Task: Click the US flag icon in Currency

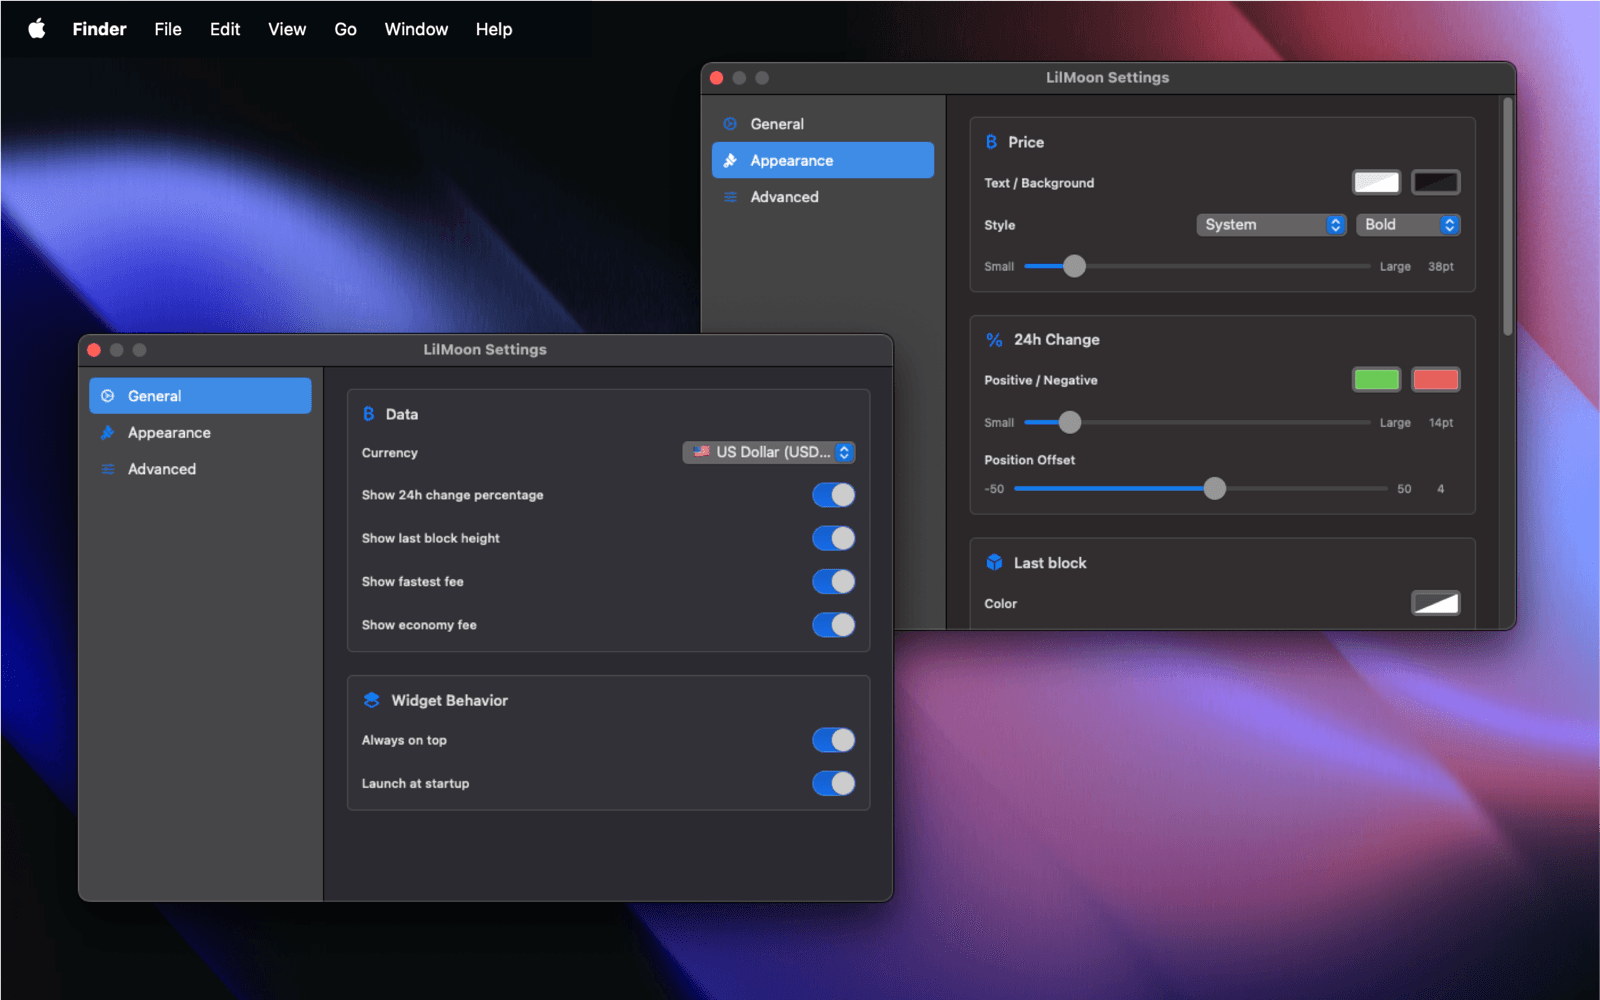Action: 702,452
